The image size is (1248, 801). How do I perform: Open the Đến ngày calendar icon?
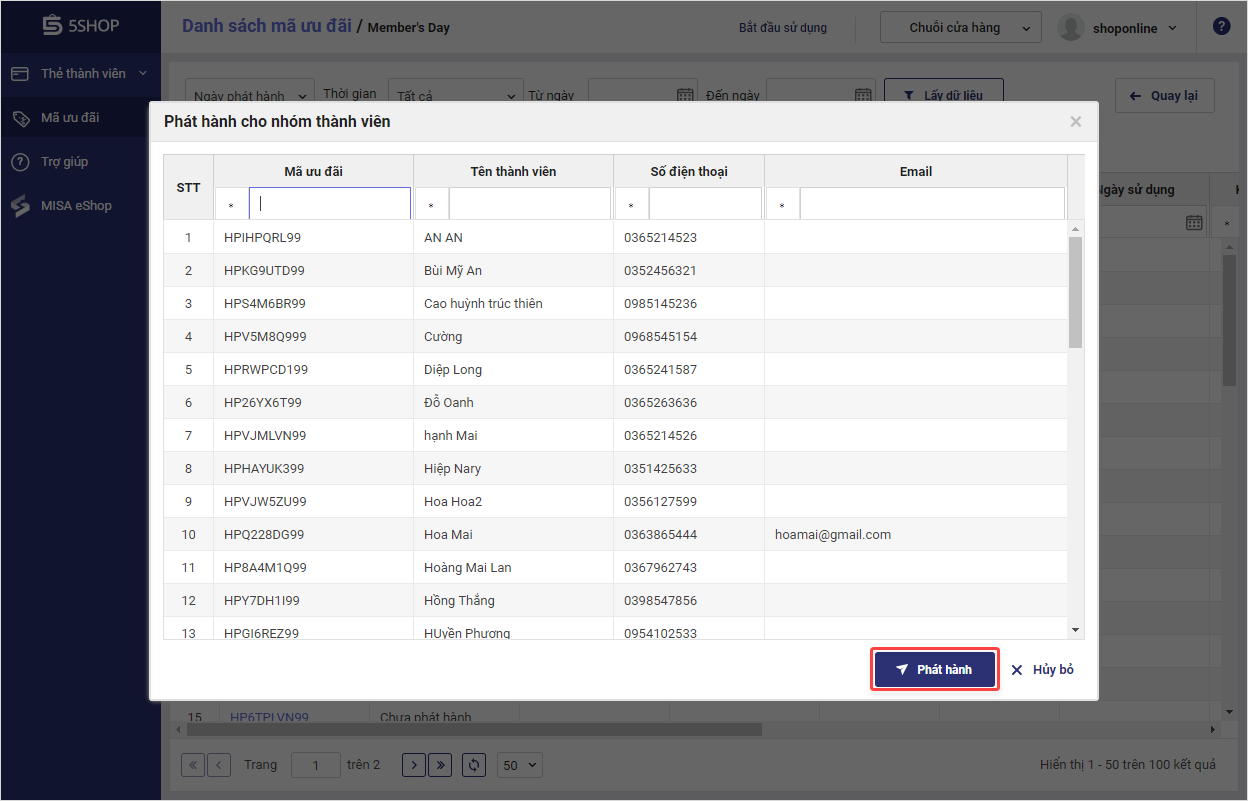863,96
